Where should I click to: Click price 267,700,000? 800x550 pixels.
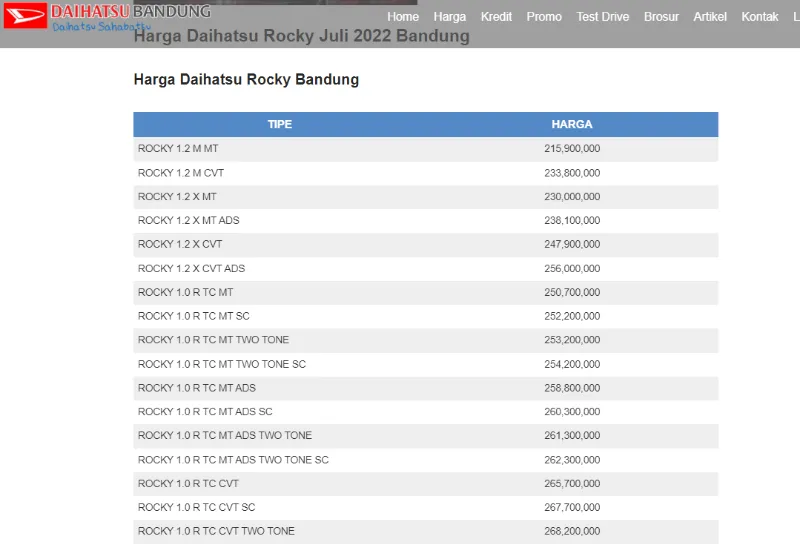(x=572, y=508)
